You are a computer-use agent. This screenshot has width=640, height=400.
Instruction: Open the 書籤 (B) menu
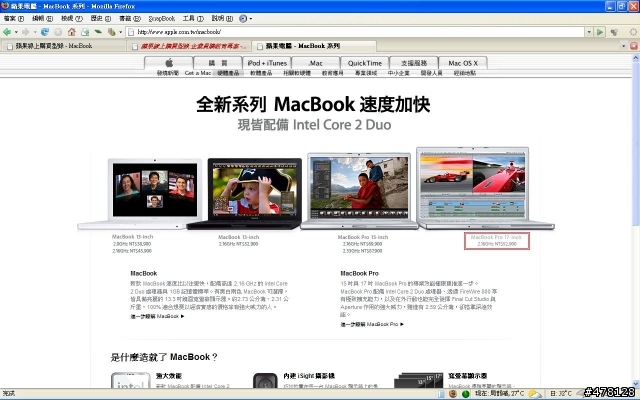[x=129, y=18]
